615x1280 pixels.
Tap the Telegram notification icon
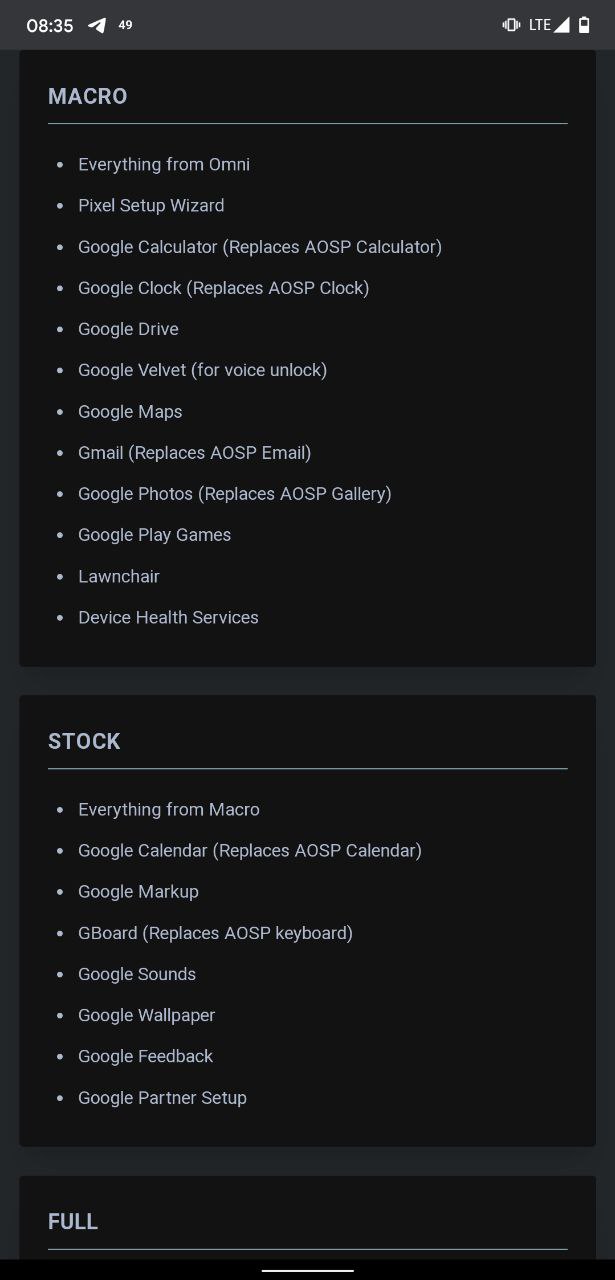[x=97, y=25]
